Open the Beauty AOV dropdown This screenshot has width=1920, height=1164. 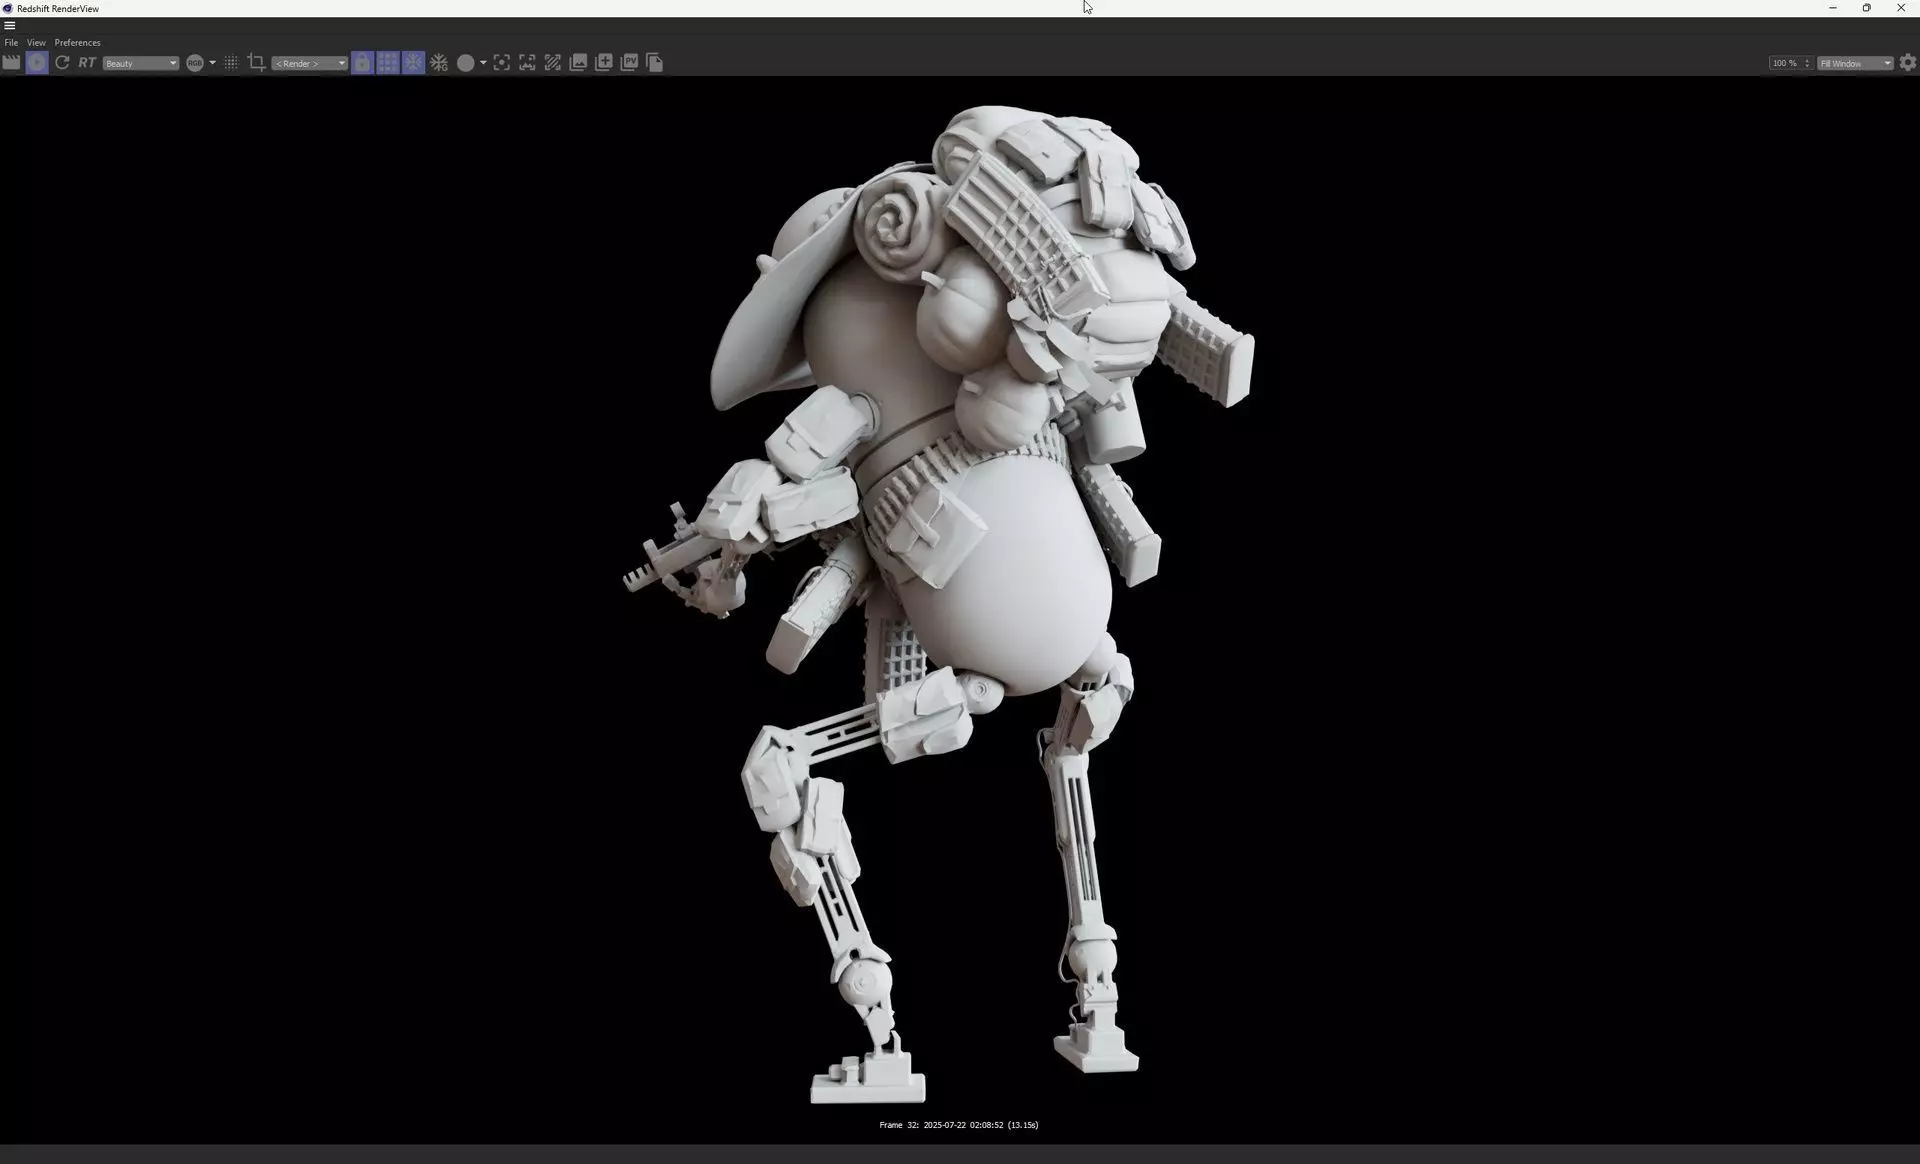140,63
